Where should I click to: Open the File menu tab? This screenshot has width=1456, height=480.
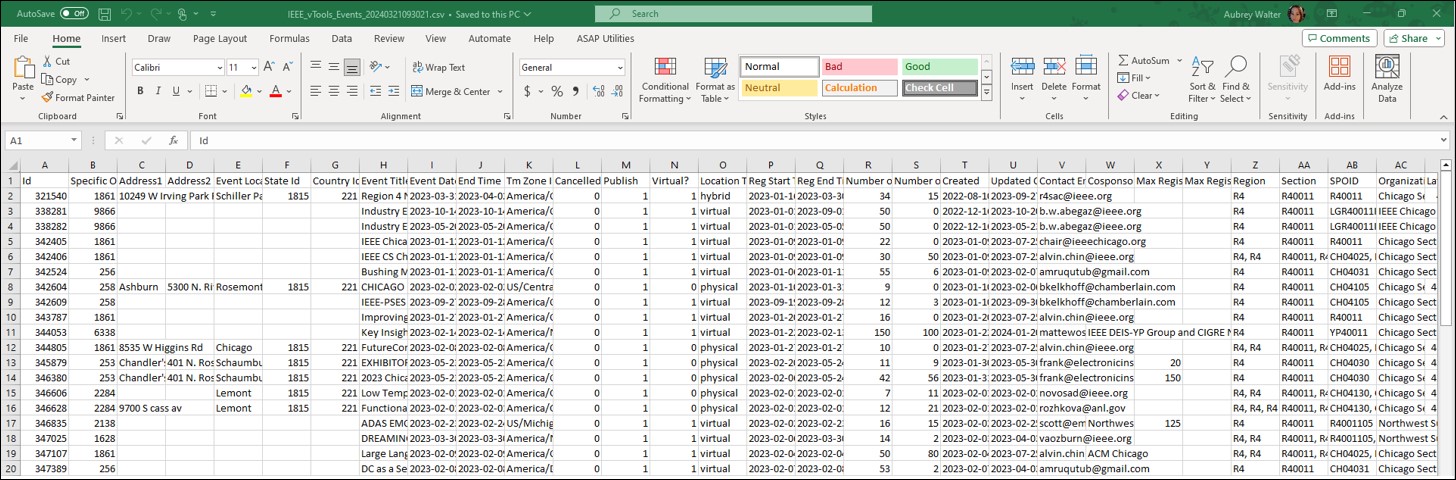tap(20, 39)
